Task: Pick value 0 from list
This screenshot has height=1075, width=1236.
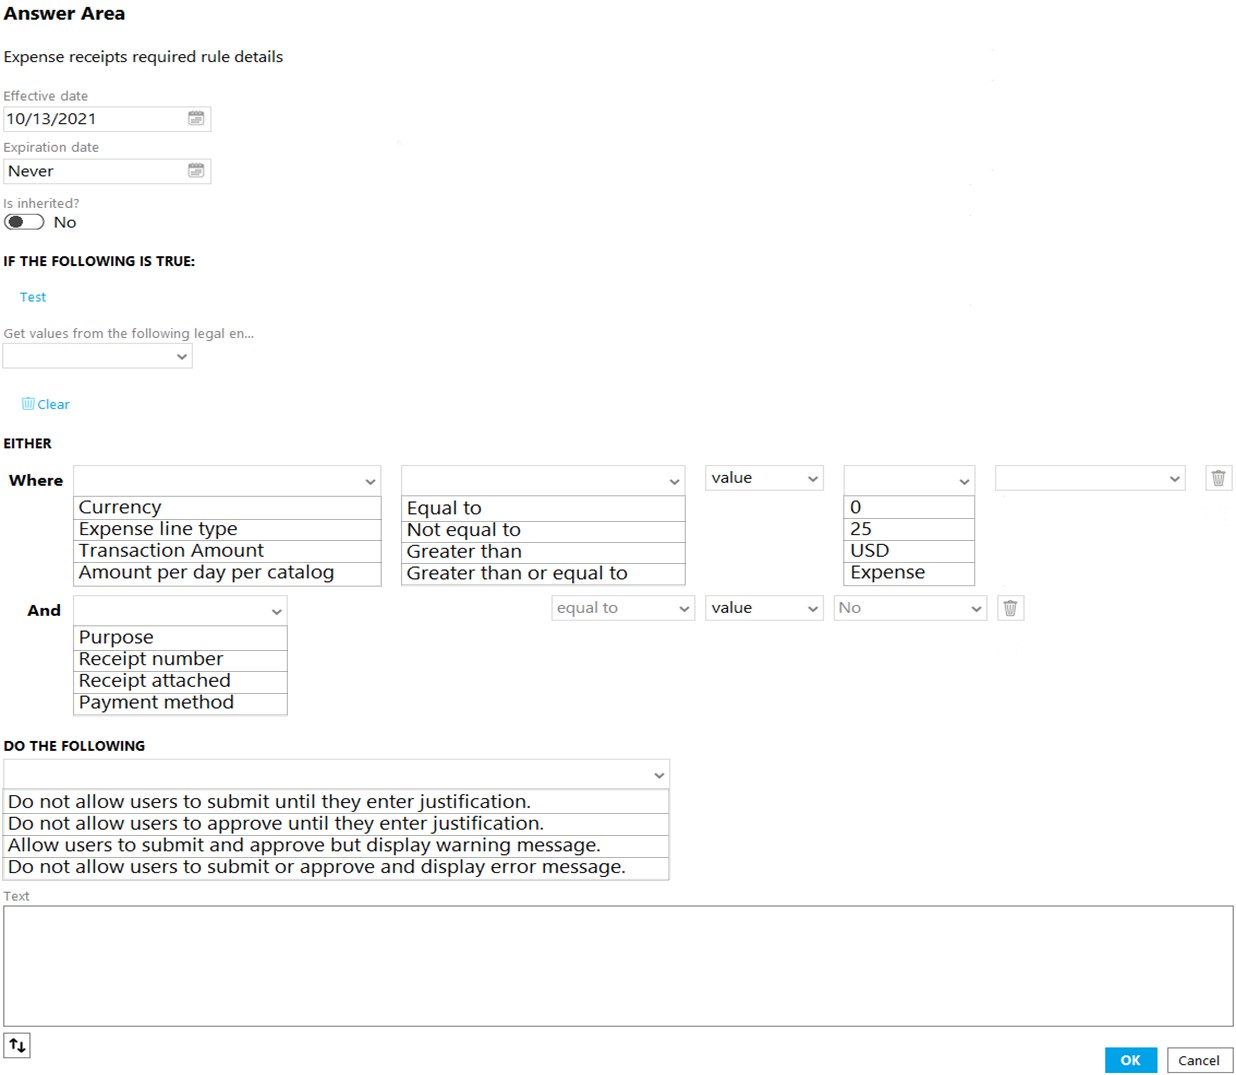Action: pos(909,507)
